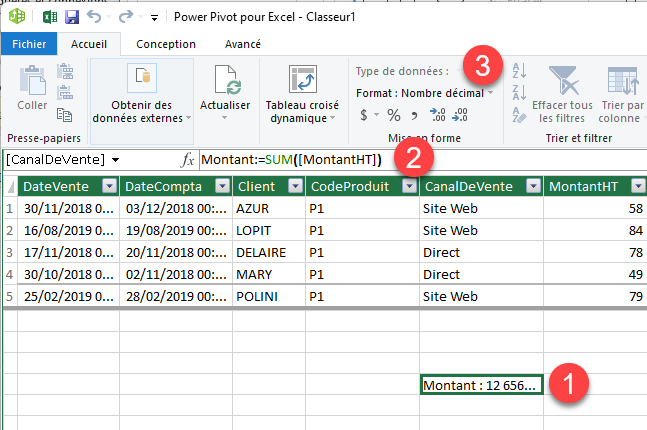Viewport: 647px width, 430px height.
Task: Apply percentage format
Action: [394, 115]
